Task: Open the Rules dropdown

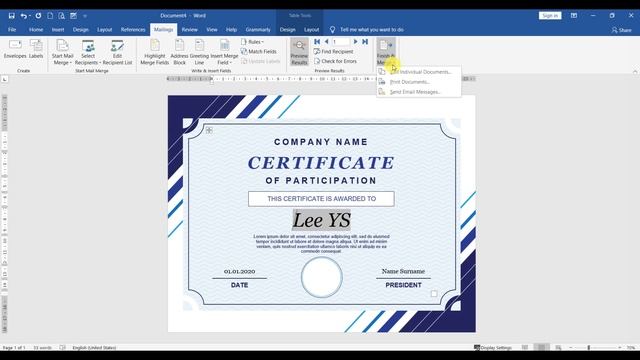Action: point(253,42)
